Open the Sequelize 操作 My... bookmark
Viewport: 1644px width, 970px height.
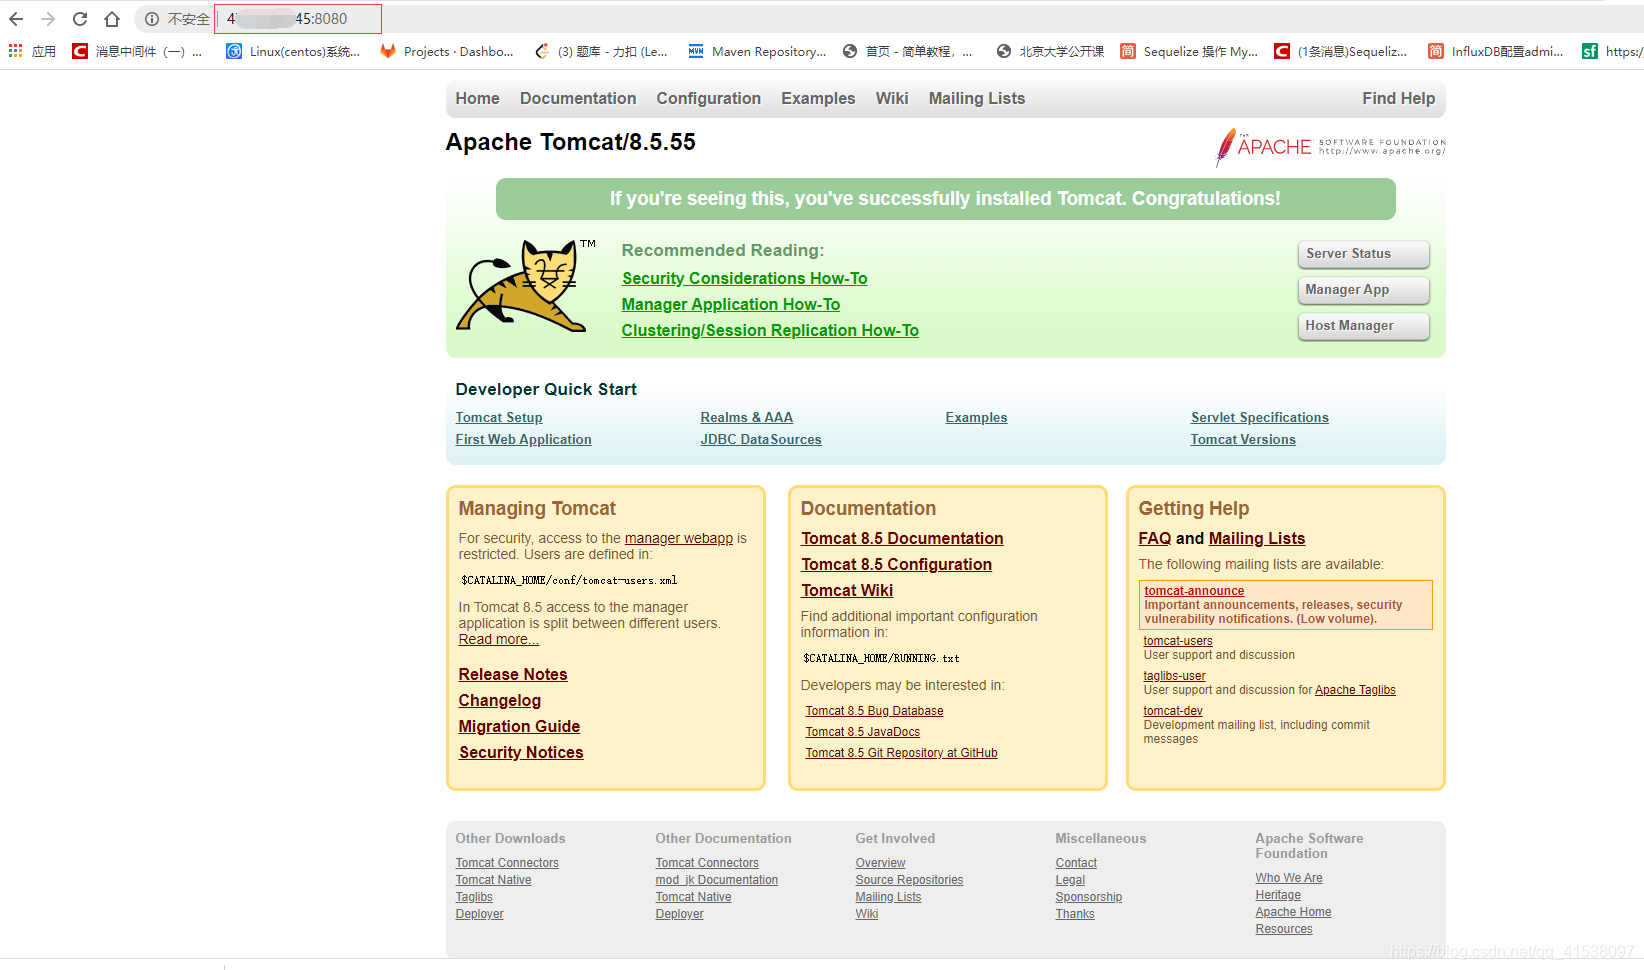1189,51
